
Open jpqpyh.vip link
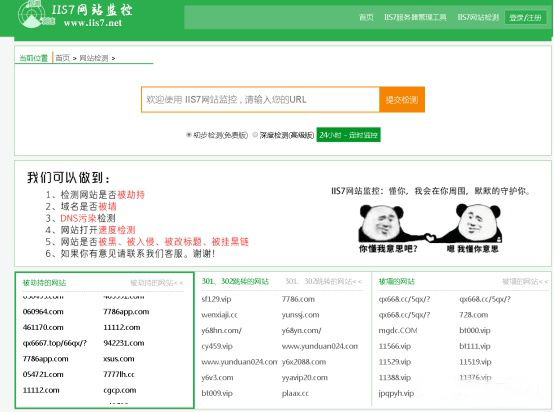(x=396, y=393)
